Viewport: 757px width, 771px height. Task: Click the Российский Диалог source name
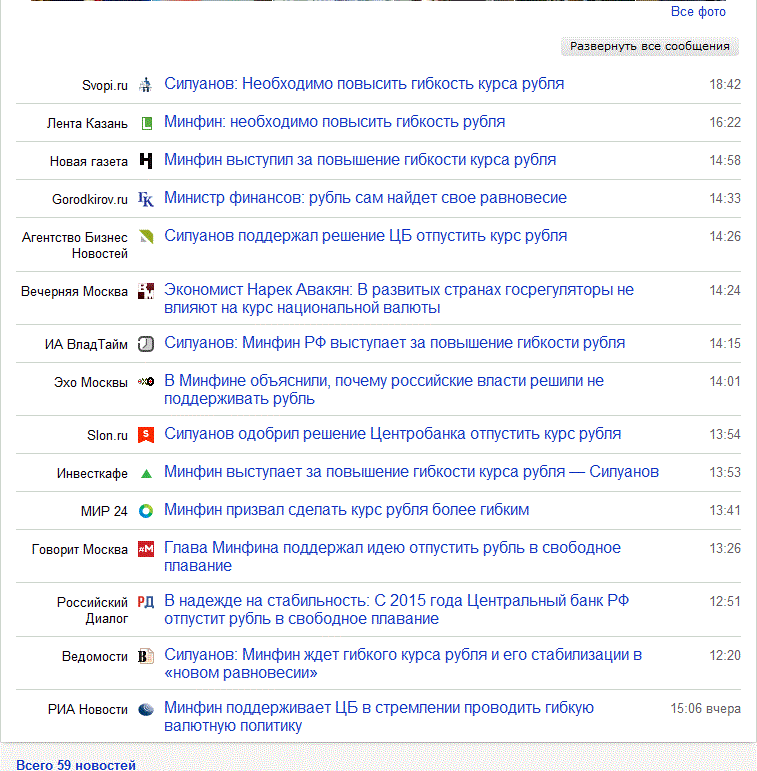92,610
